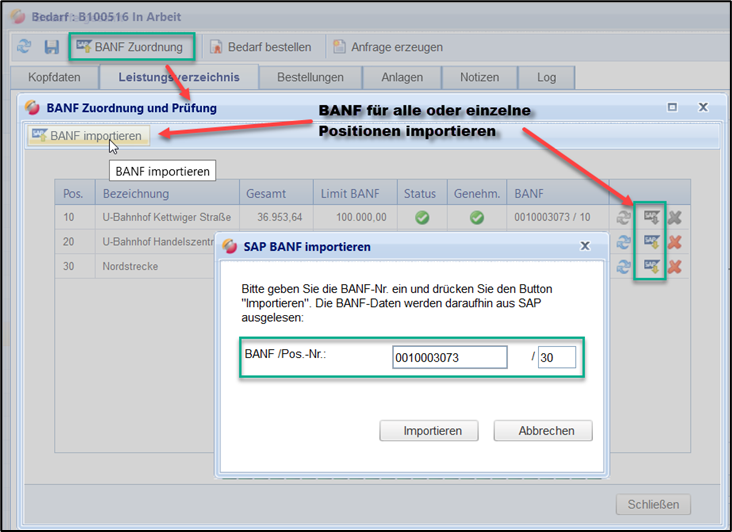Click the save disk icon
Viewport: 732px width, 532px height.
point(51,47)
